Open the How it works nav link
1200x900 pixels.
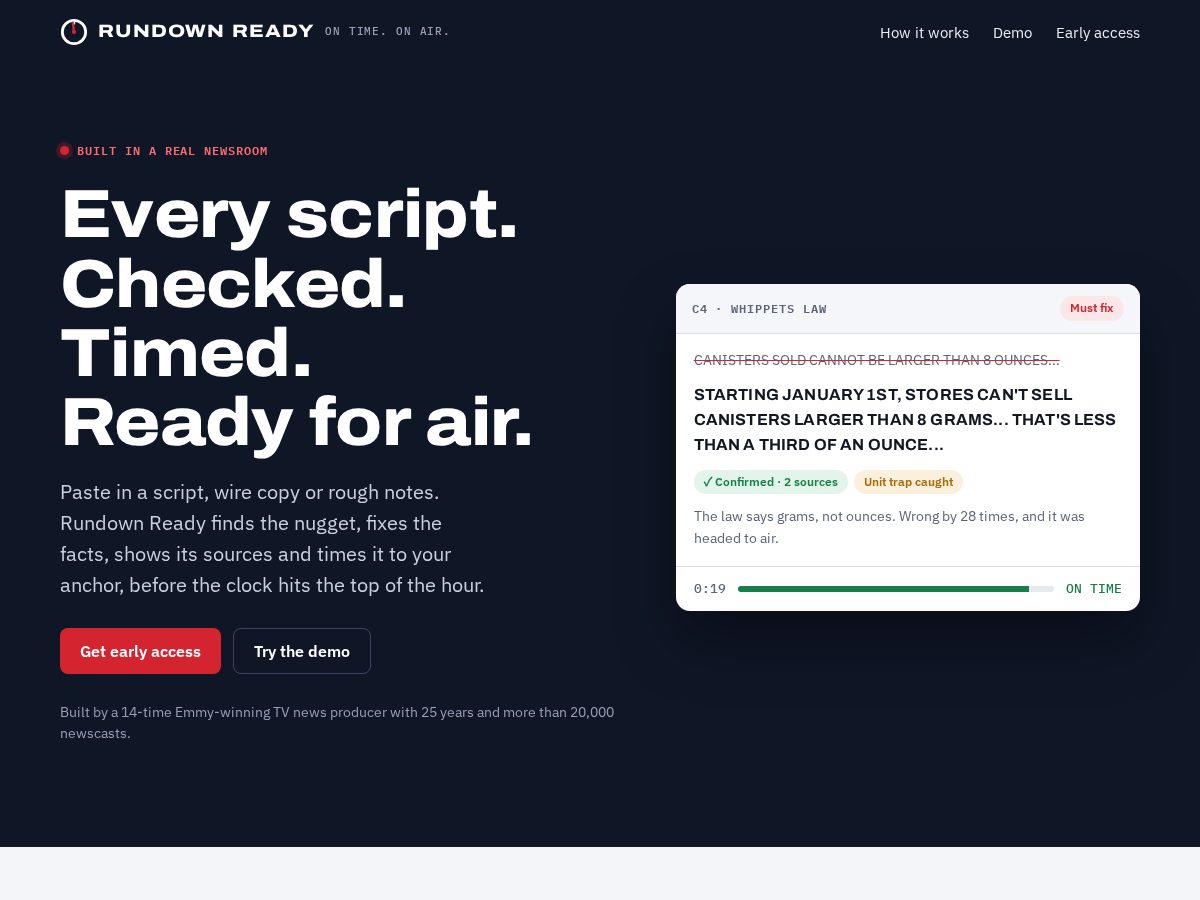(x=924, y=33)
